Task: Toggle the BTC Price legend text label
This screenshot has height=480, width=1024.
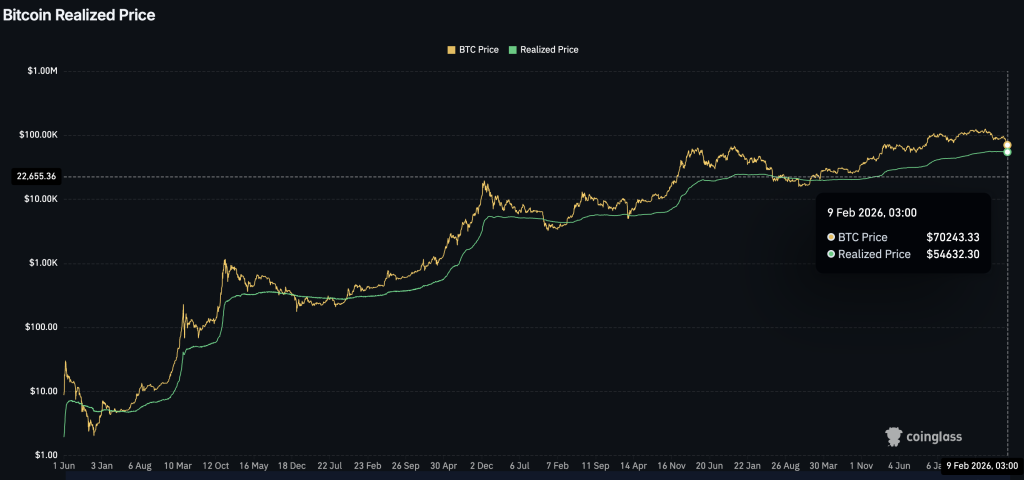Action: click(x=477, y=49)
